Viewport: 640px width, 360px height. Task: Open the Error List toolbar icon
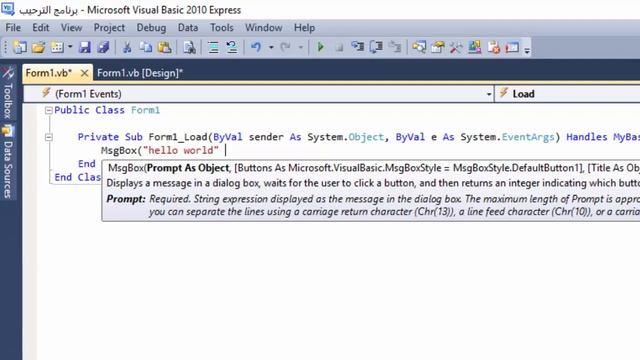point(493,47)
